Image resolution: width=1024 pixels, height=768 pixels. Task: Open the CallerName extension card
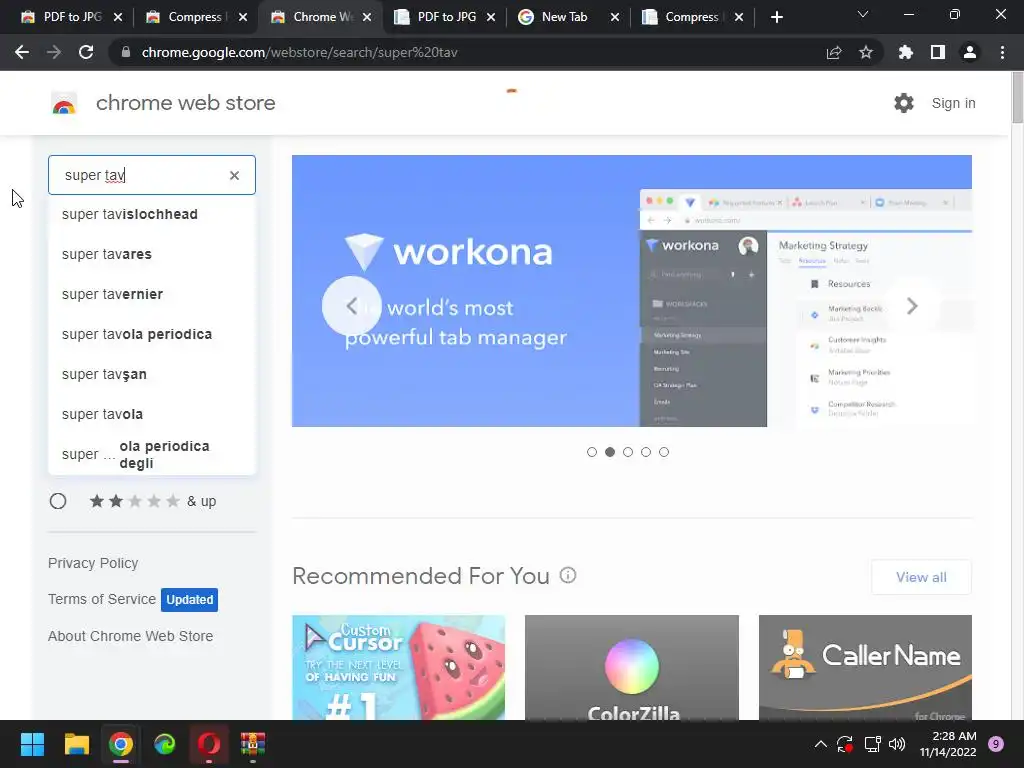tap(865, 667)
